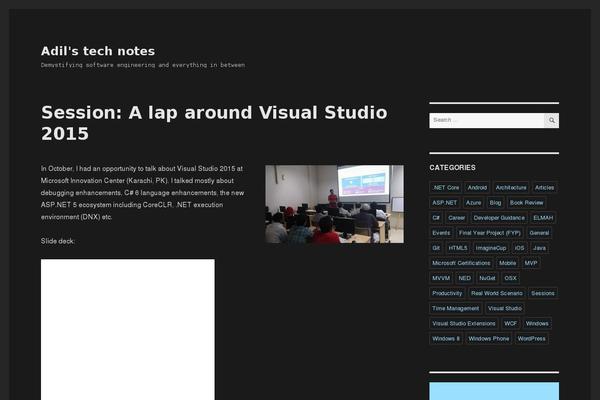This screenshot has height=400, width=600.
Task: Select the Articles category tag
Action: (545, 188)
